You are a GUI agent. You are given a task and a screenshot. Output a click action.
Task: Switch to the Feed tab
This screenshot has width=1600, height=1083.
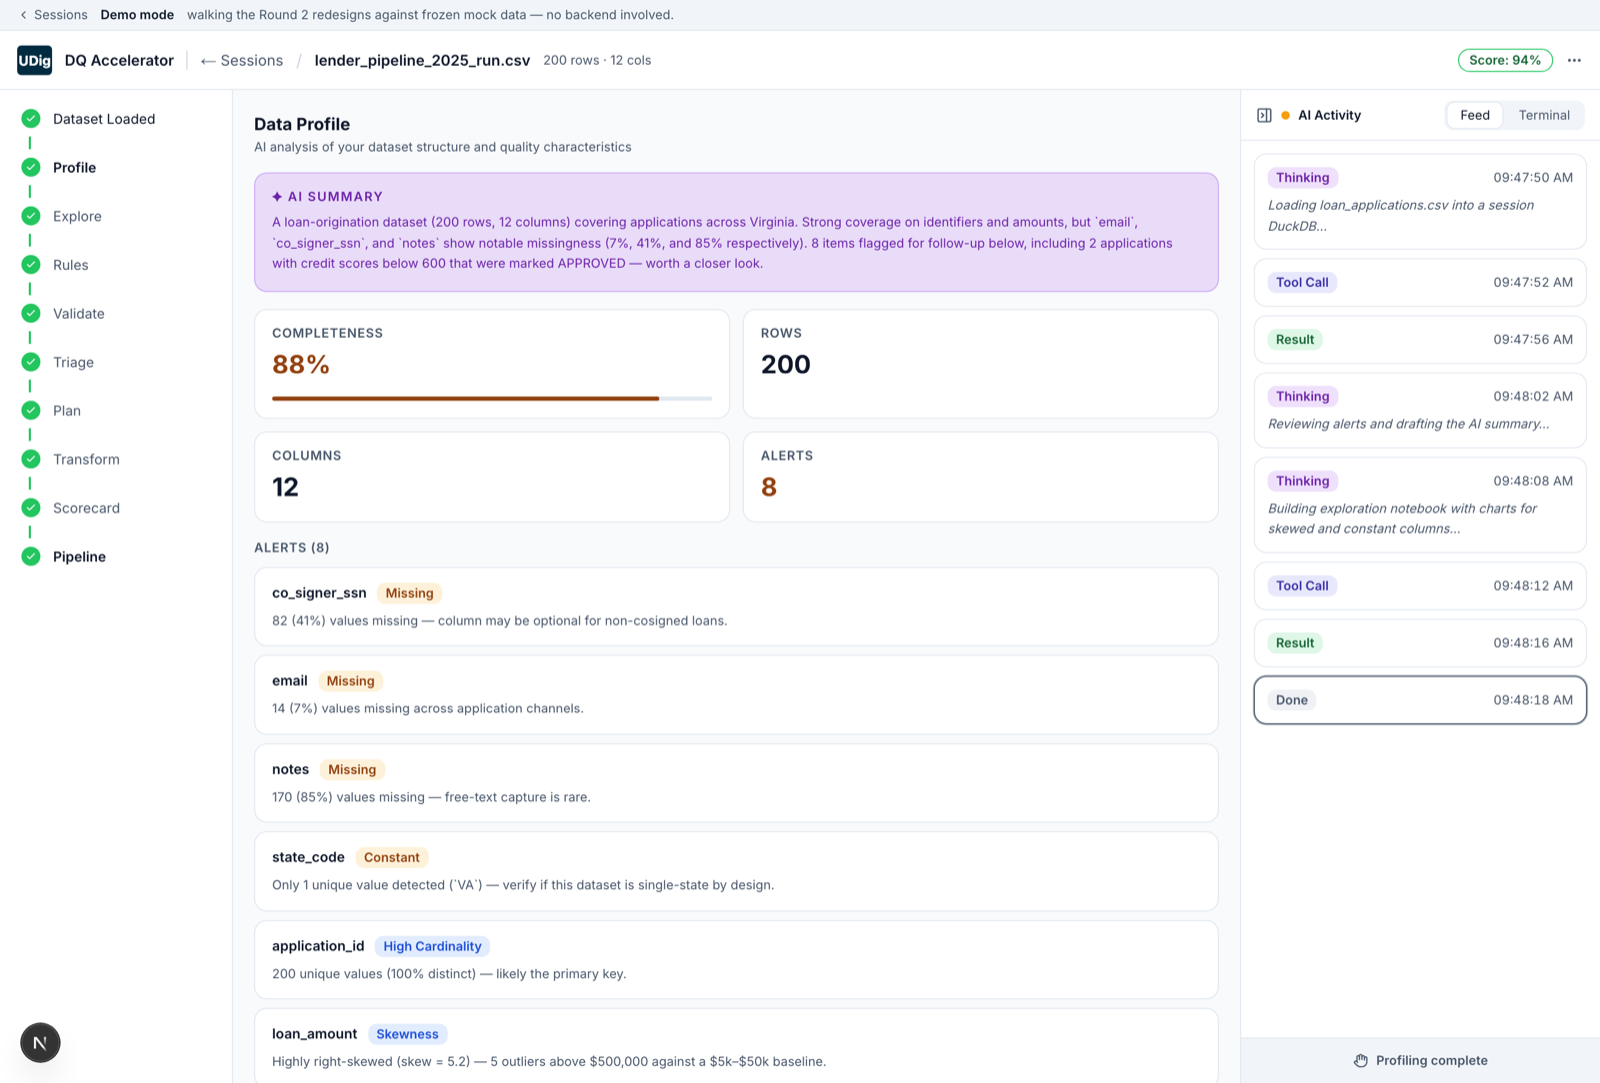click(1475, 115)
